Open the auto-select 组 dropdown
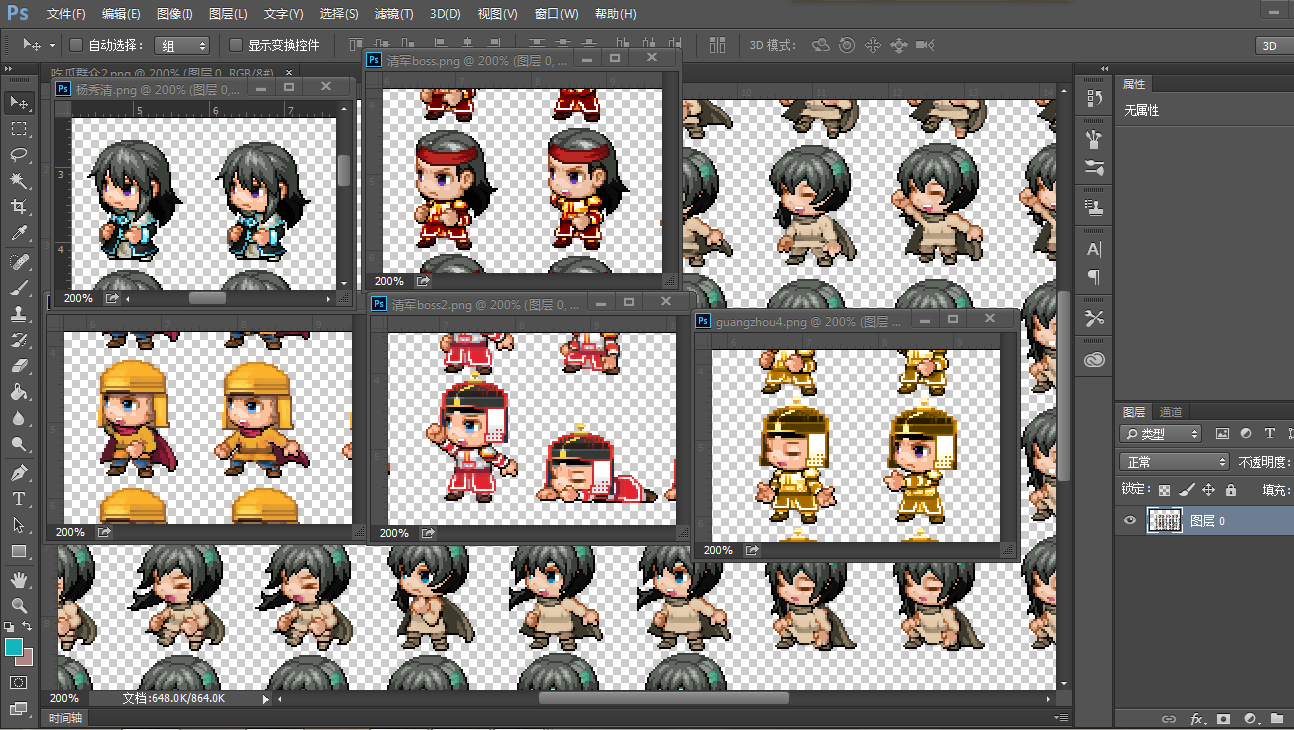 tap(183, 46)
